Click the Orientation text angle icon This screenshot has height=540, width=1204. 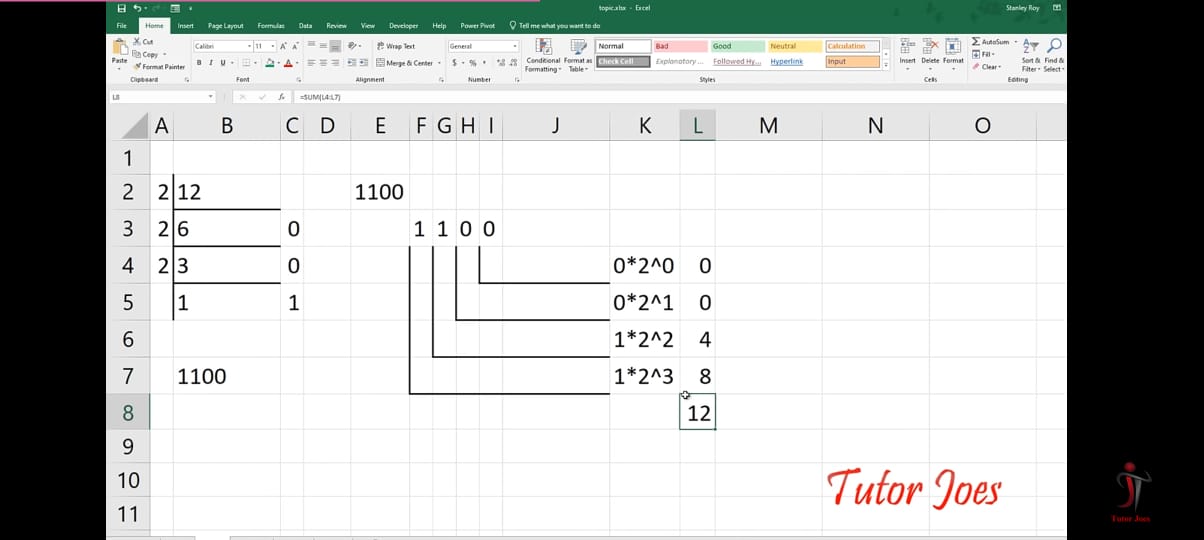tap(353, 46)
